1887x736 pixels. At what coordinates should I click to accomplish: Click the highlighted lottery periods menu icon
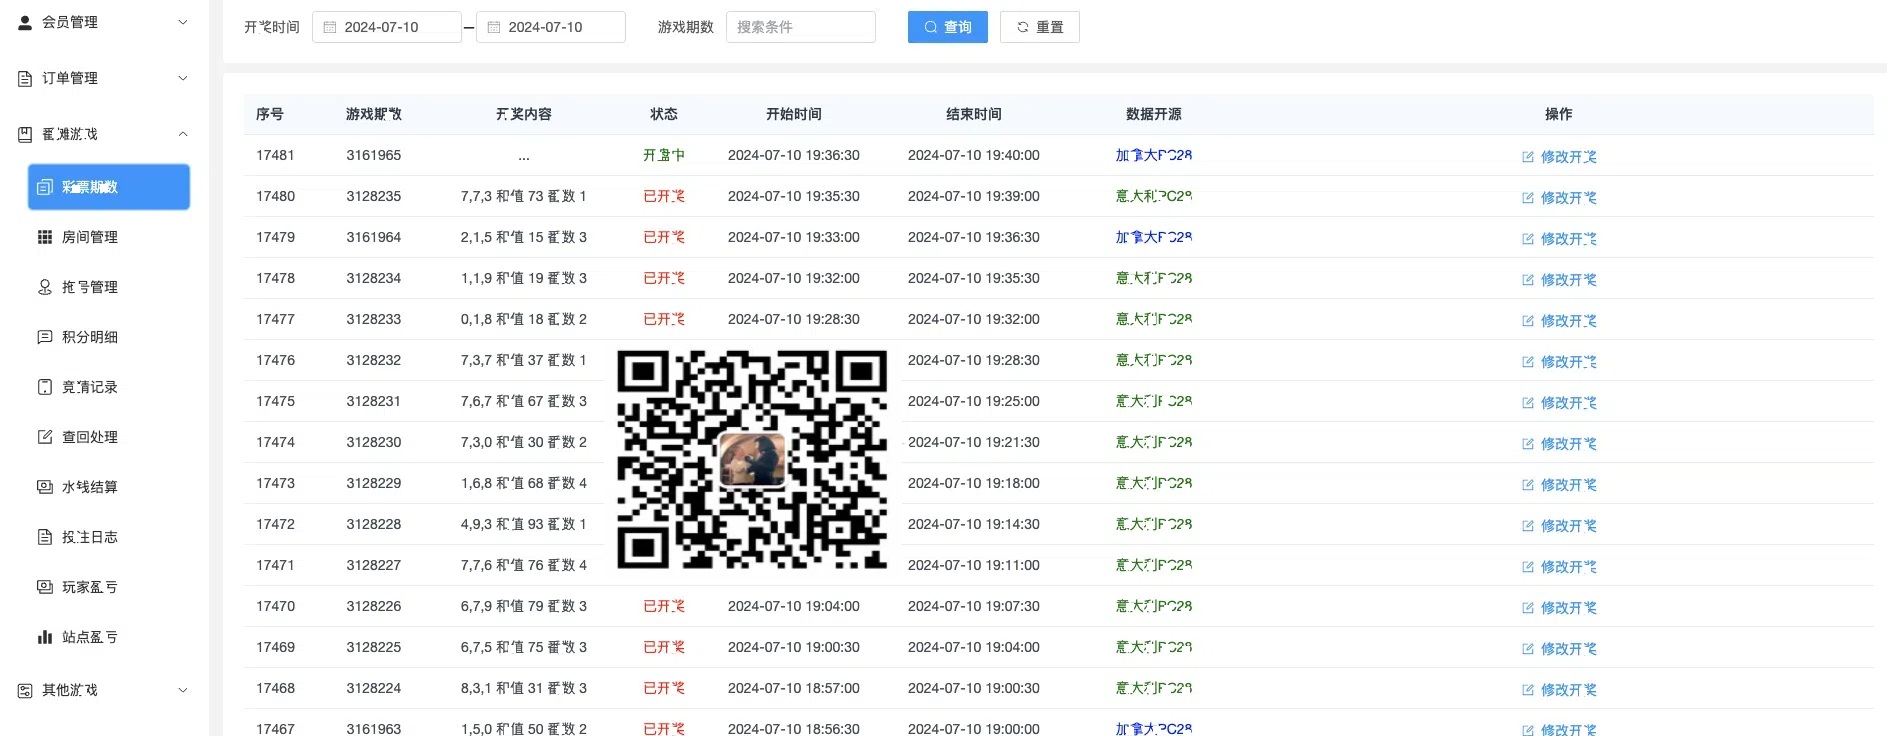click(45, 187)
